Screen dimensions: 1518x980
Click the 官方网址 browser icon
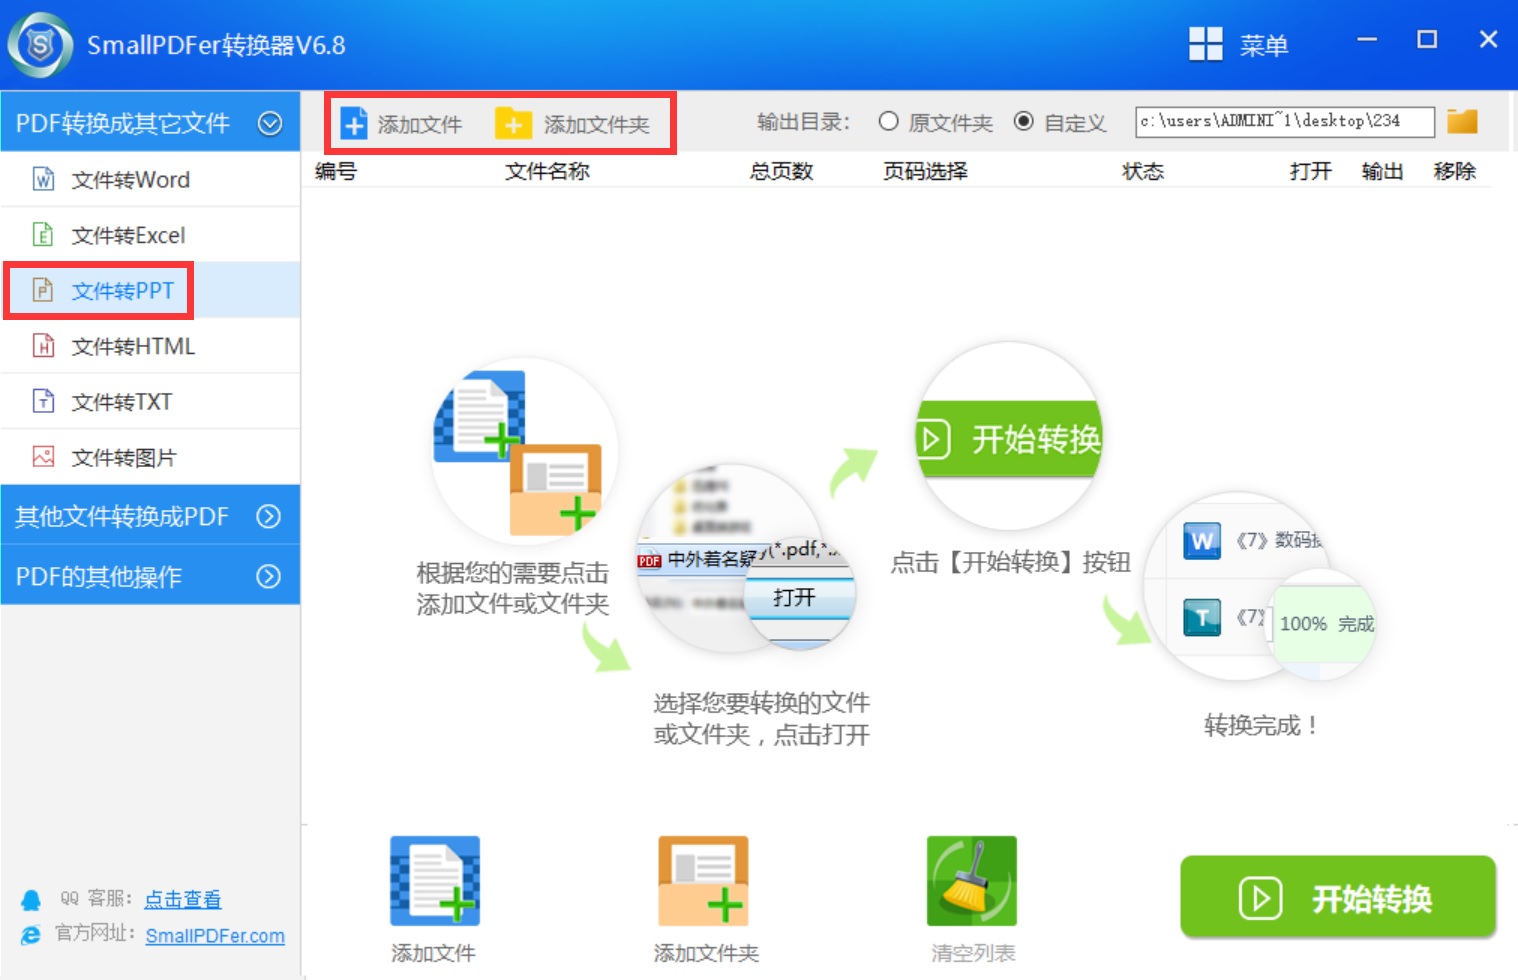click(x=31, y=935)
